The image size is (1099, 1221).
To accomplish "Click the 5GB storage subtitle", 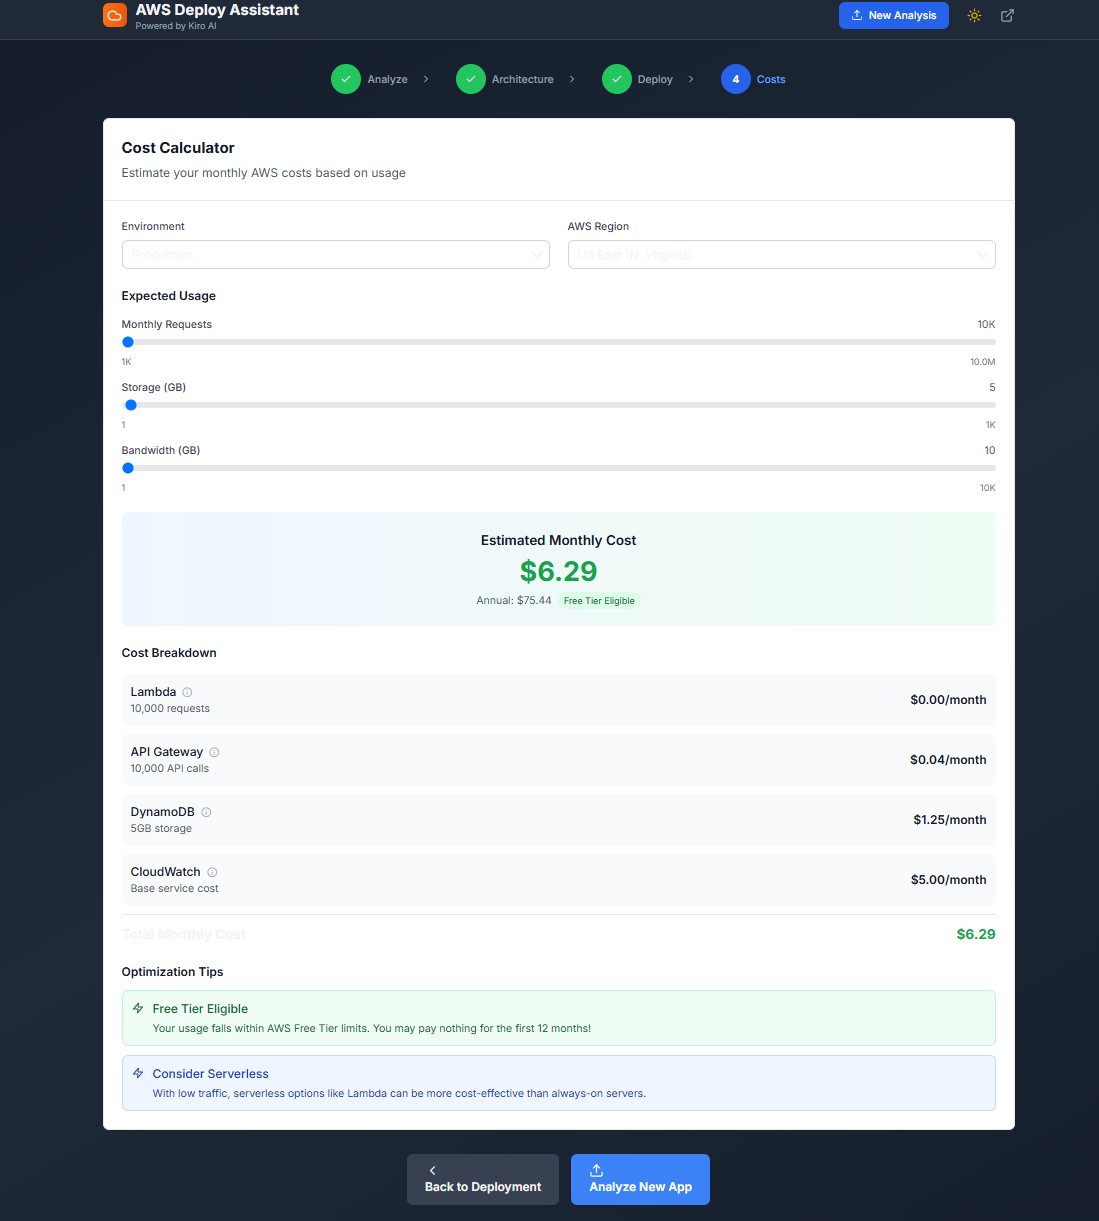I will click(161, 828).
